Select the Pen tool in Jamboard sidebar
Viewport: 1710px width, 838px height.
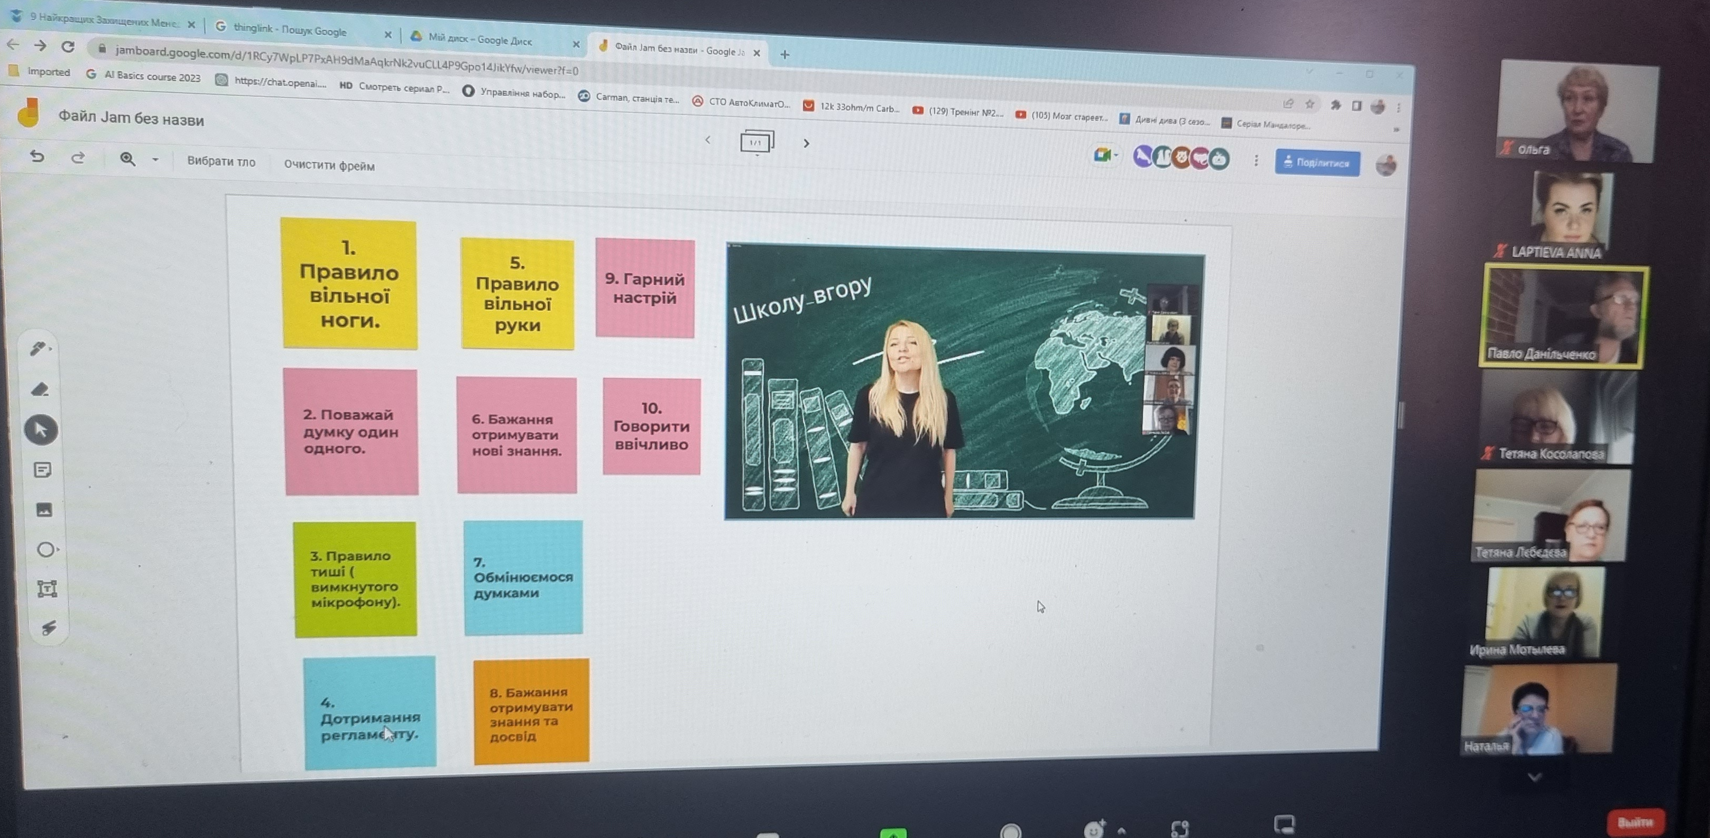tap(39, 348)
